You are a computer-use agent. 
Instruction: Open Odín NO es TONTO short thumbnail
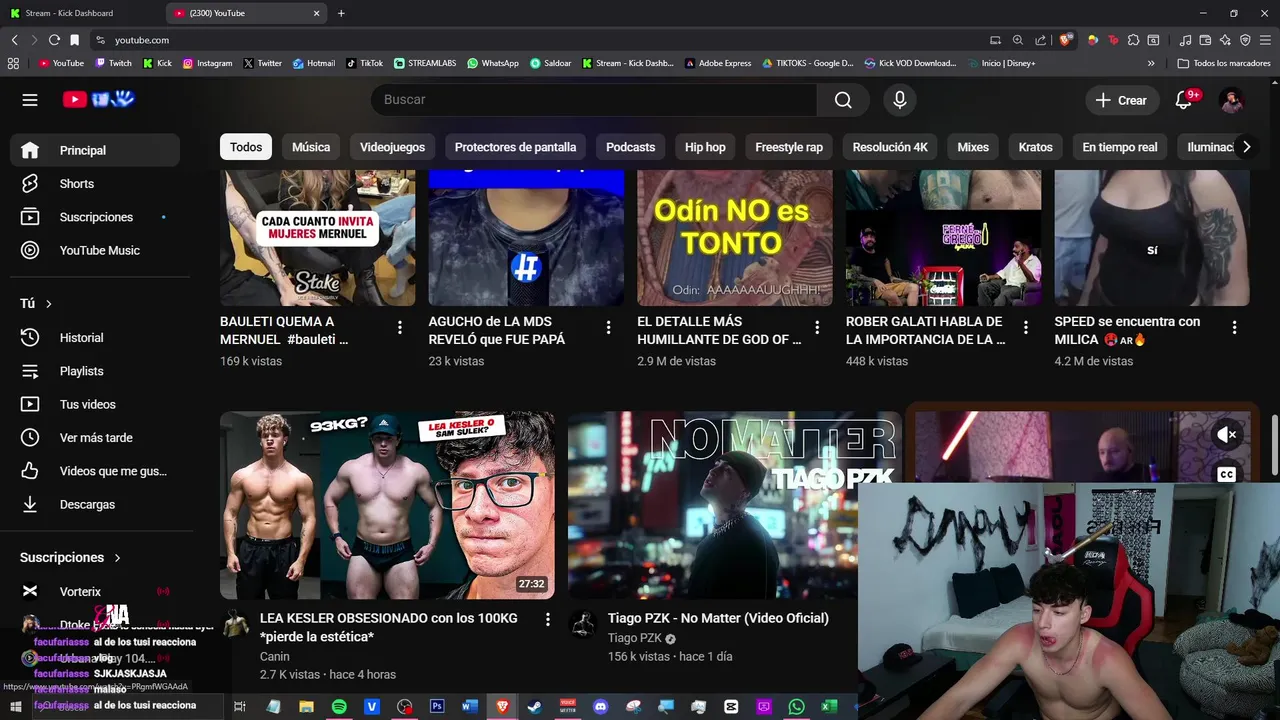coord(734,238)
